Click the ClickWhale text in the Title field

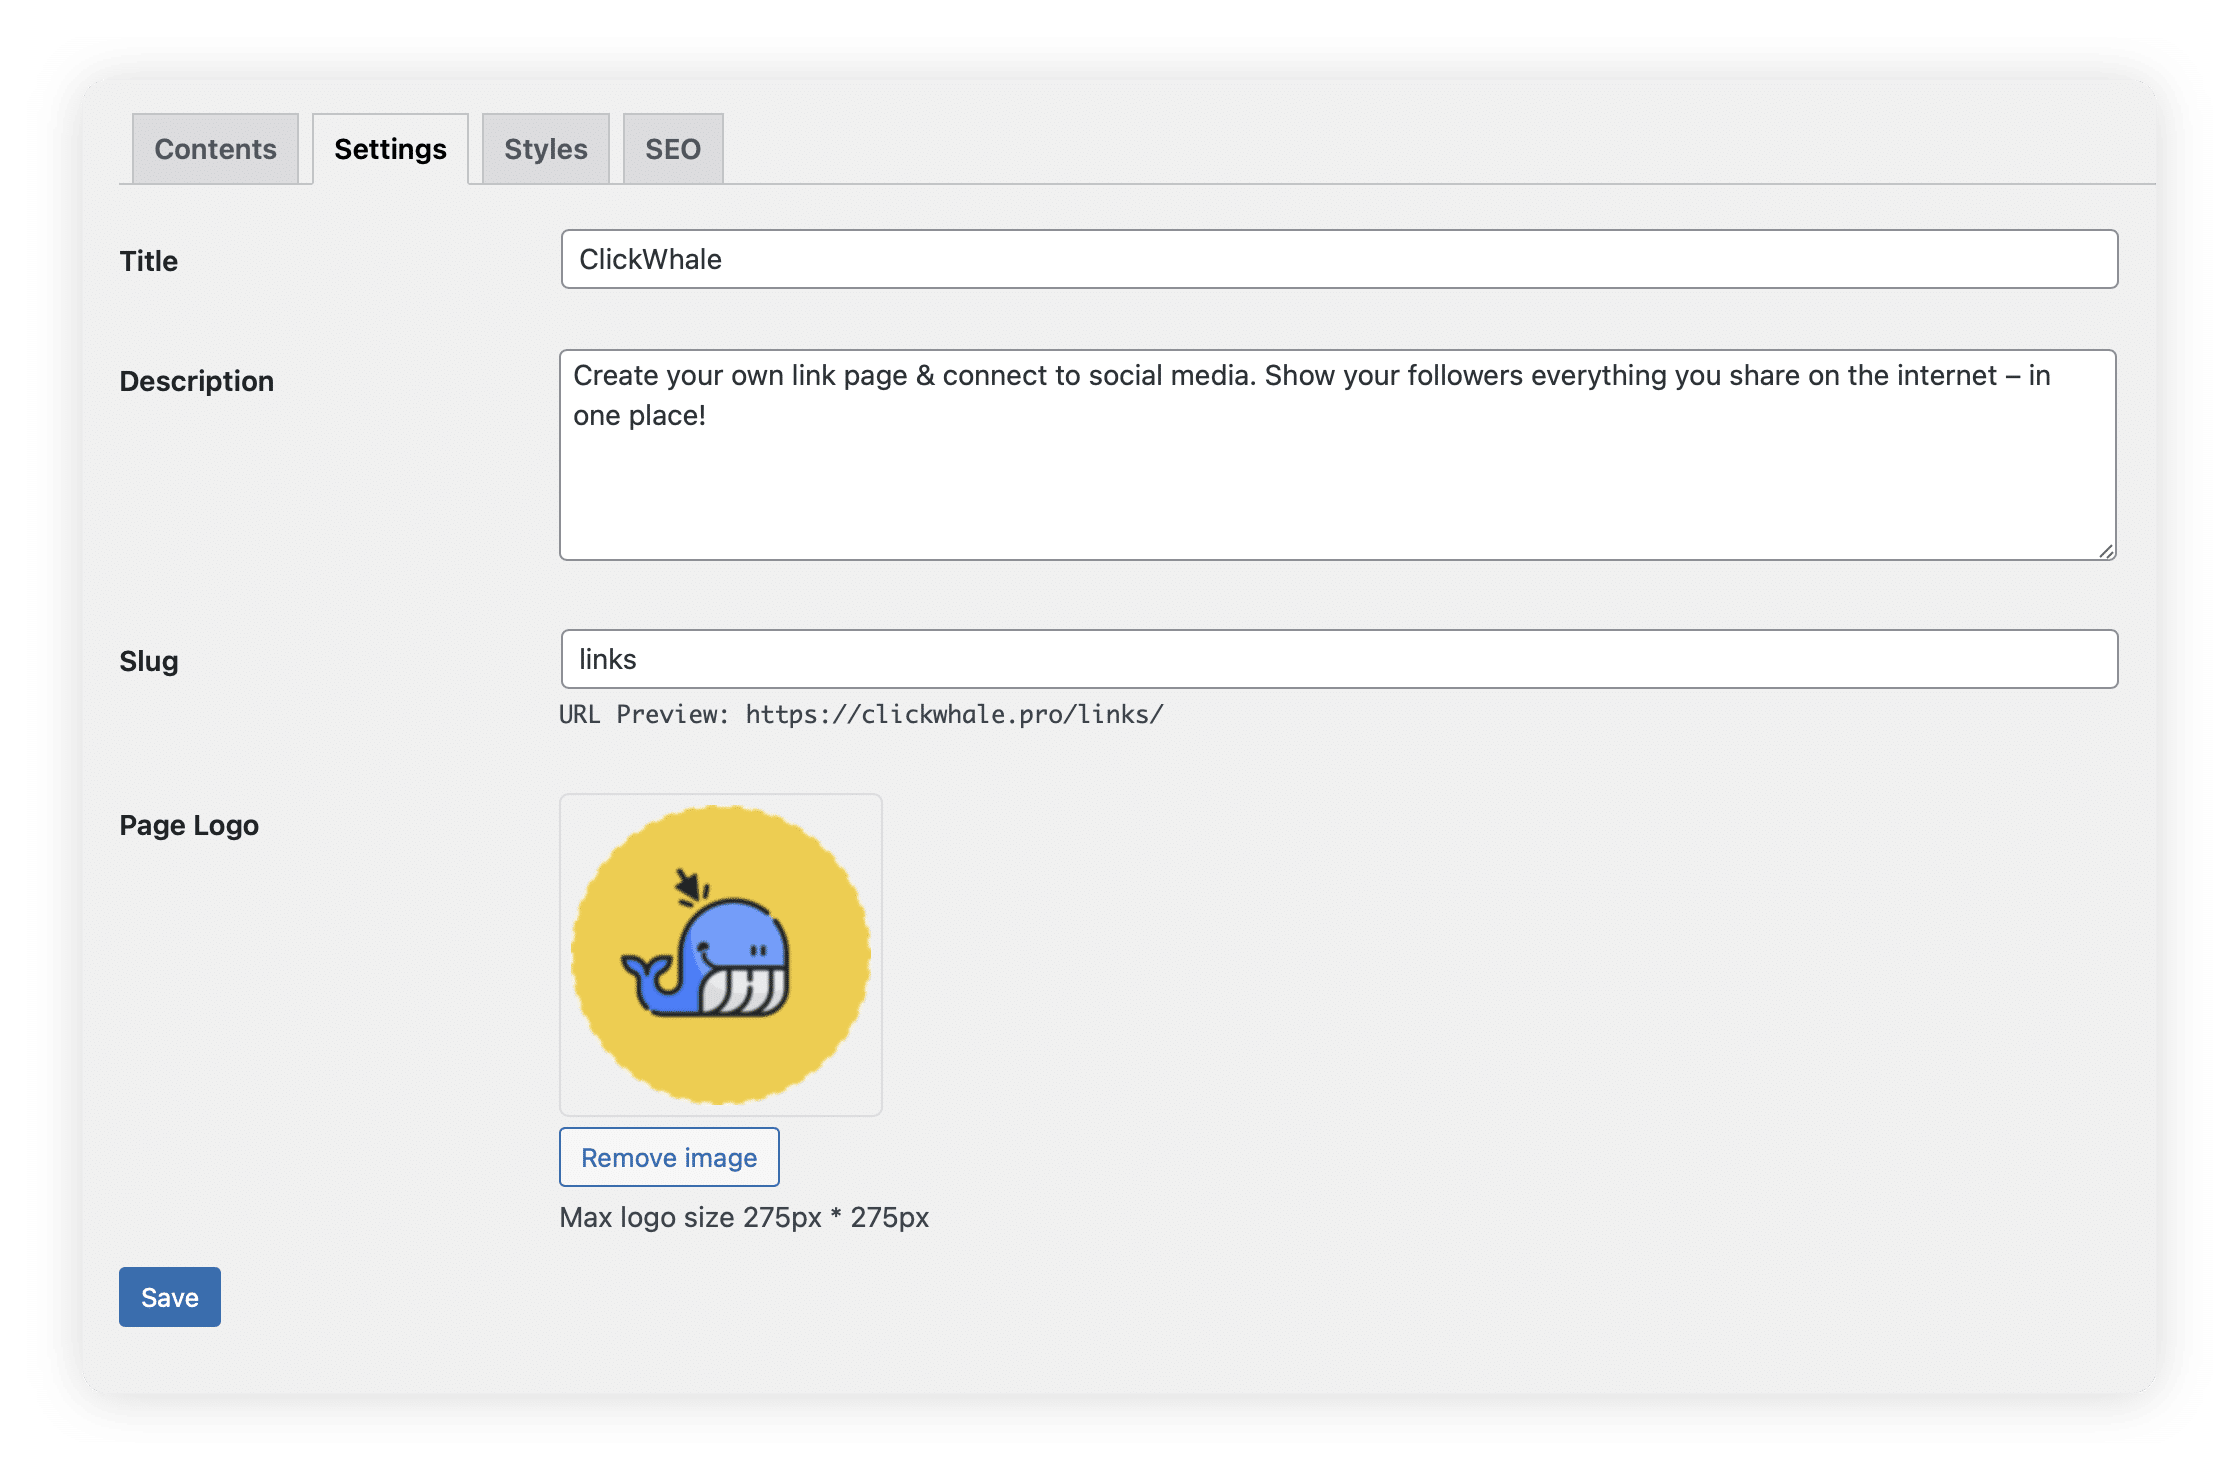click(650, 259)
